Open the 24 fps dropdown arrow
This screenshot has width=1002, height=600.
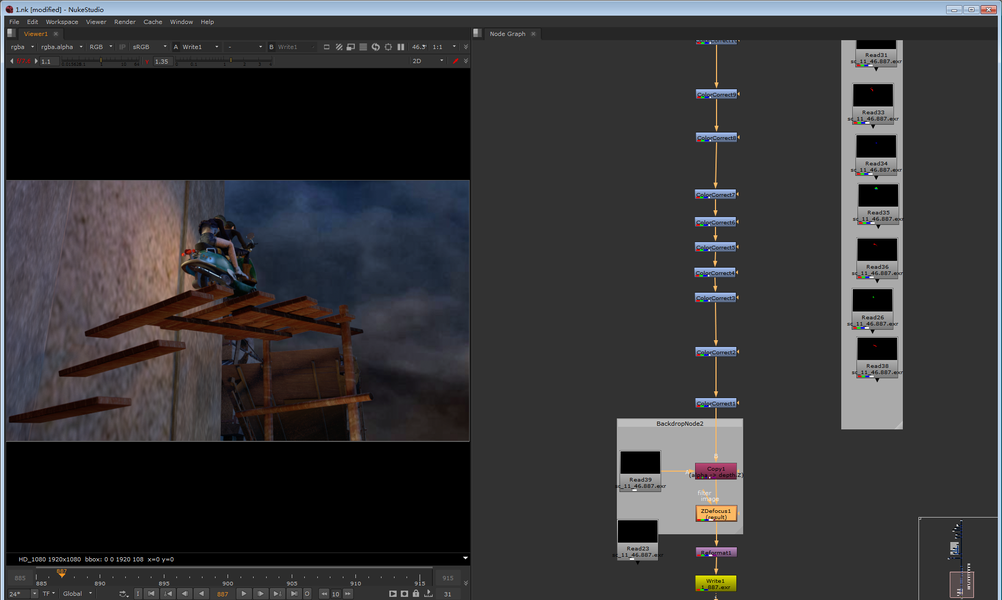[35, 594]
